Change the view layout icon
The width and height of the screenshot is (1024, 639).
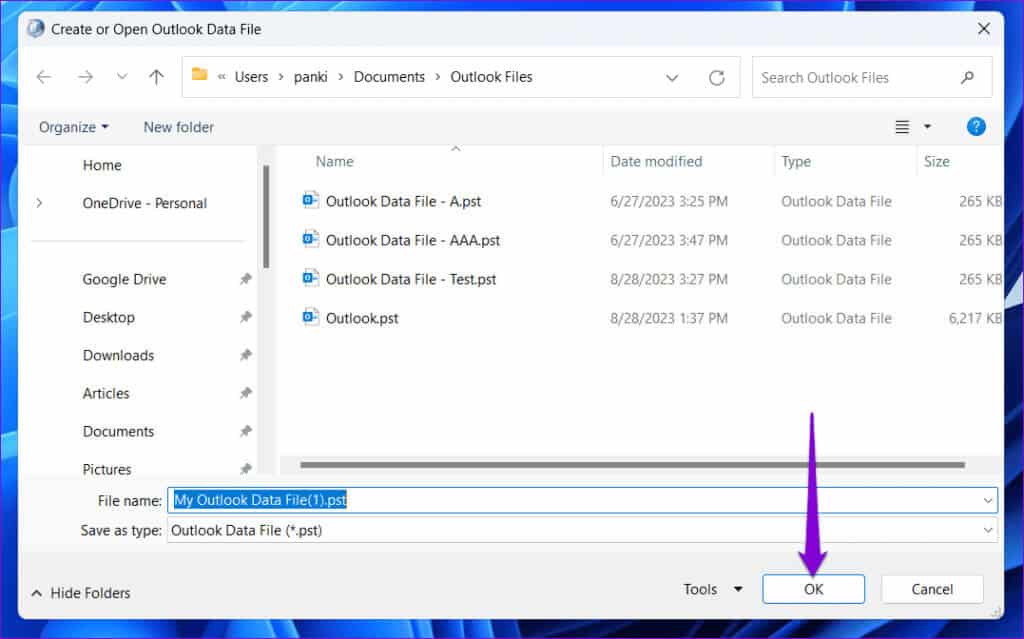902,127
